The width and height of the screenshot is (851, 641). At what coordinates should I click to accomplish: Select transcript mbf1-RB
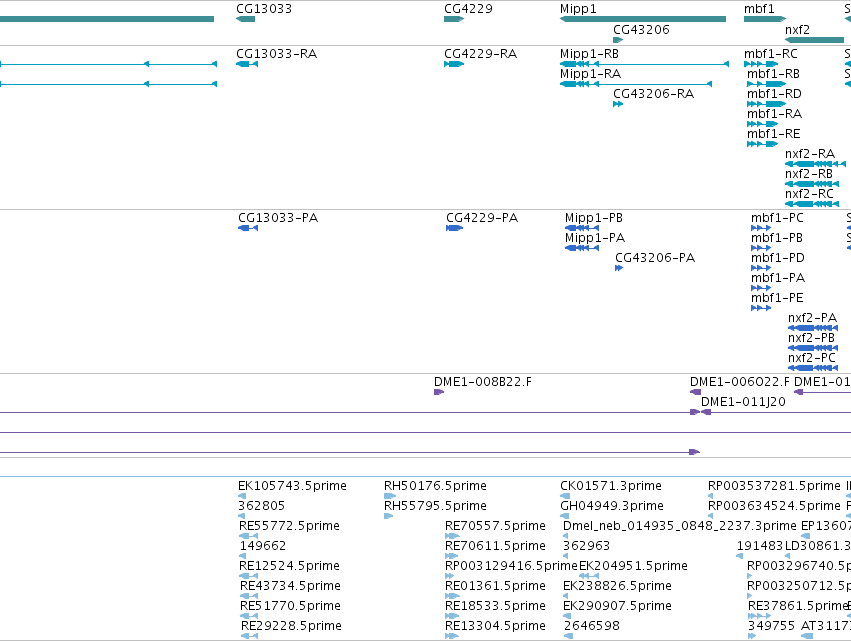773,73
